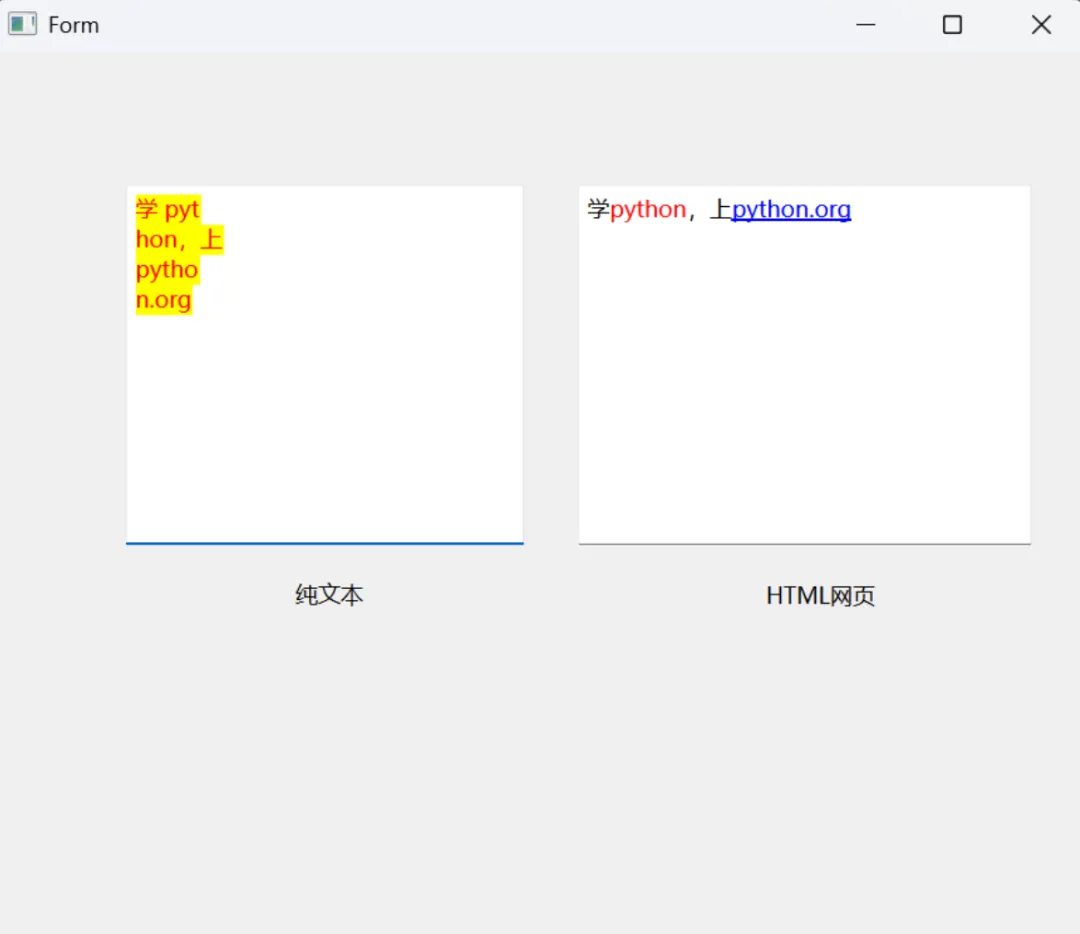Viewport: 1080px width, 934px height.
Task: Click the Form window icon
Action: (22, 24)
